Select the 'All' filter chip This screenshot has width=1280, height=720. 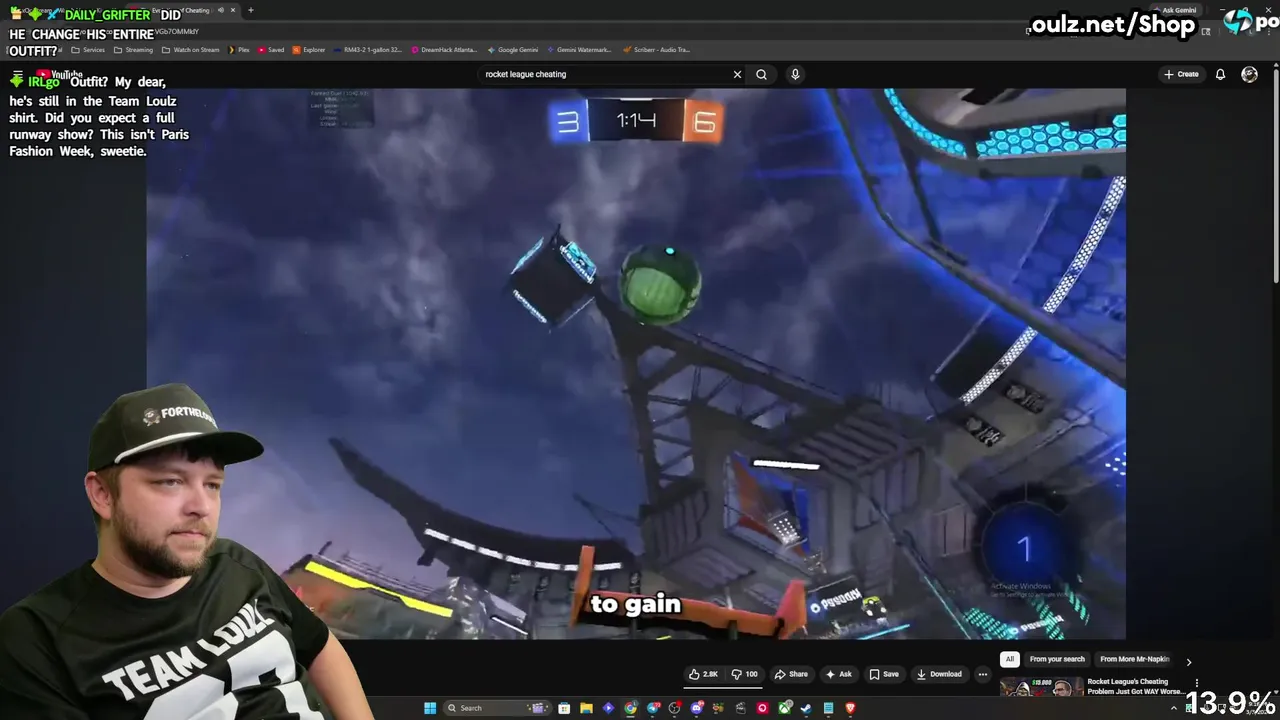tap(1010, 659)
